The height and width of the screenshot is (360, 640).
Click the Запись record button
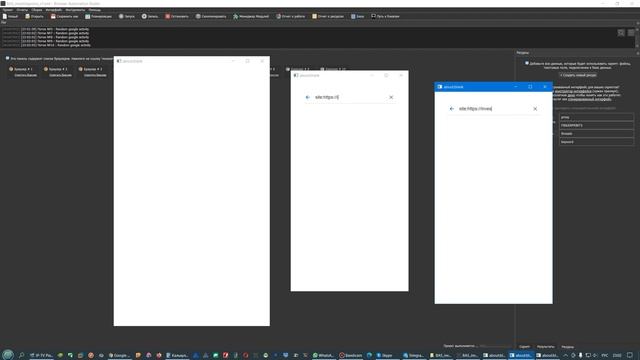click(x=150, y=16)
